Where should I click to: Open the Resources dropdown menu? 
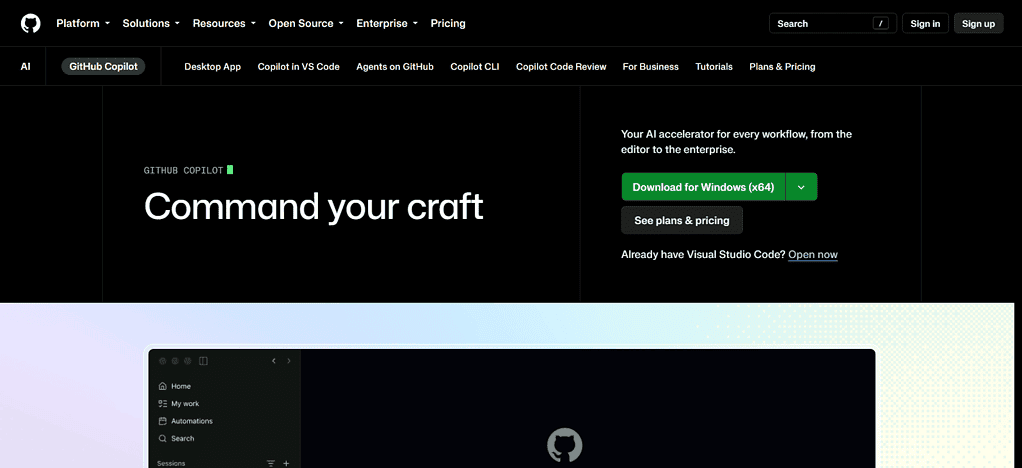tap(224, 23)
